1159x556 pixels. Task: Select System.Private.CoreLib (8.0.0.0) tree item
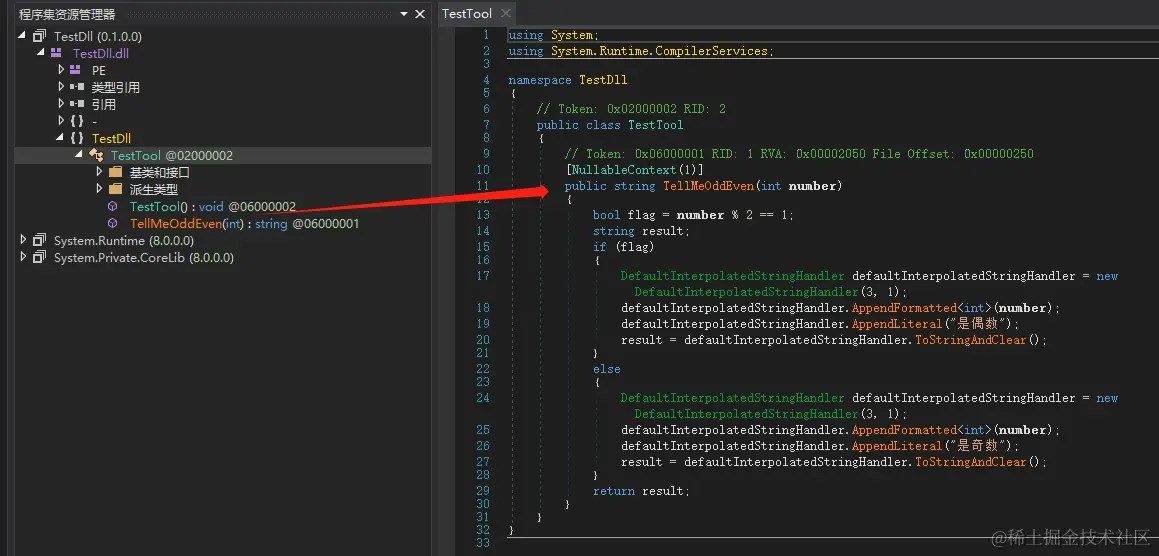(143, 257)
